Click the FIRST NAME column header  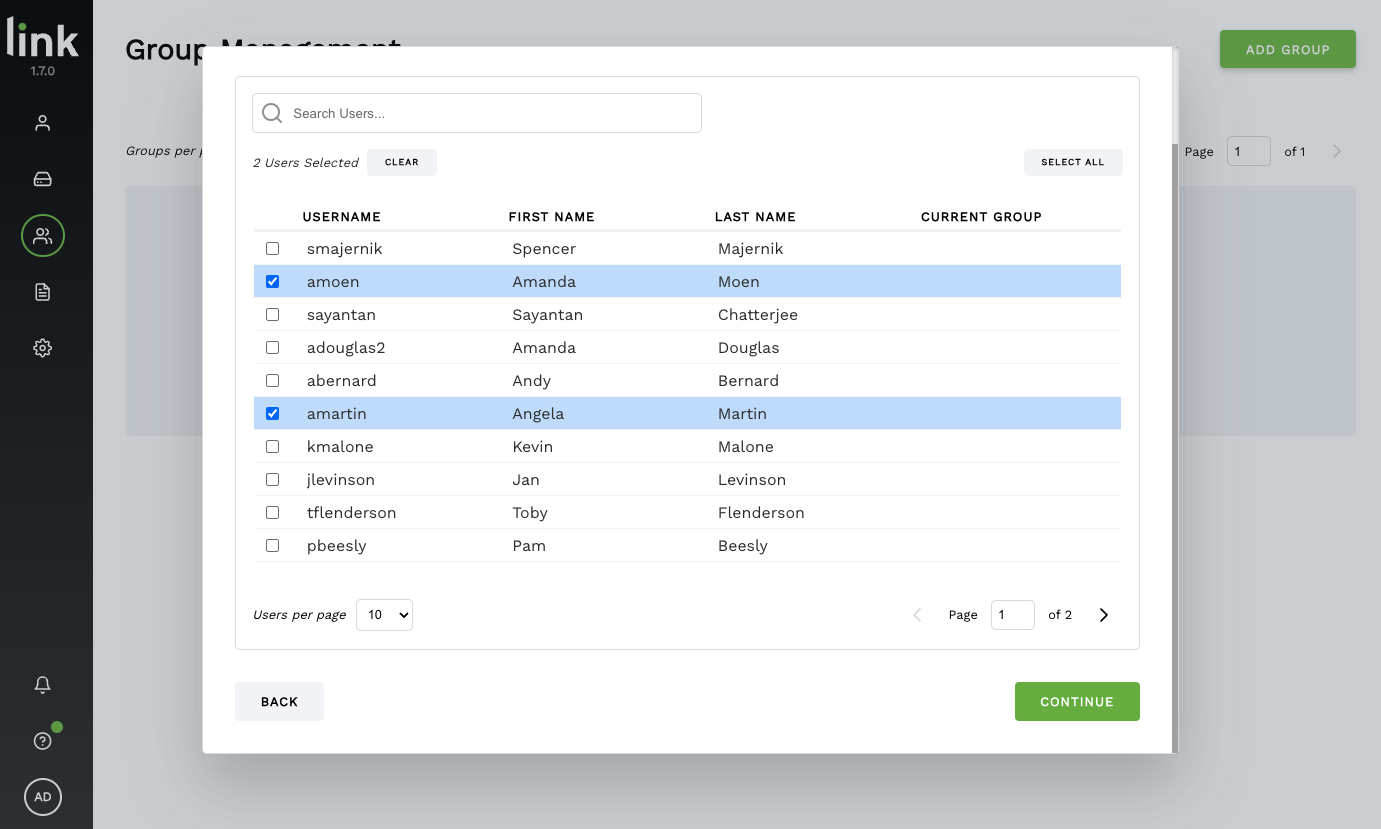tap(552, 217)
